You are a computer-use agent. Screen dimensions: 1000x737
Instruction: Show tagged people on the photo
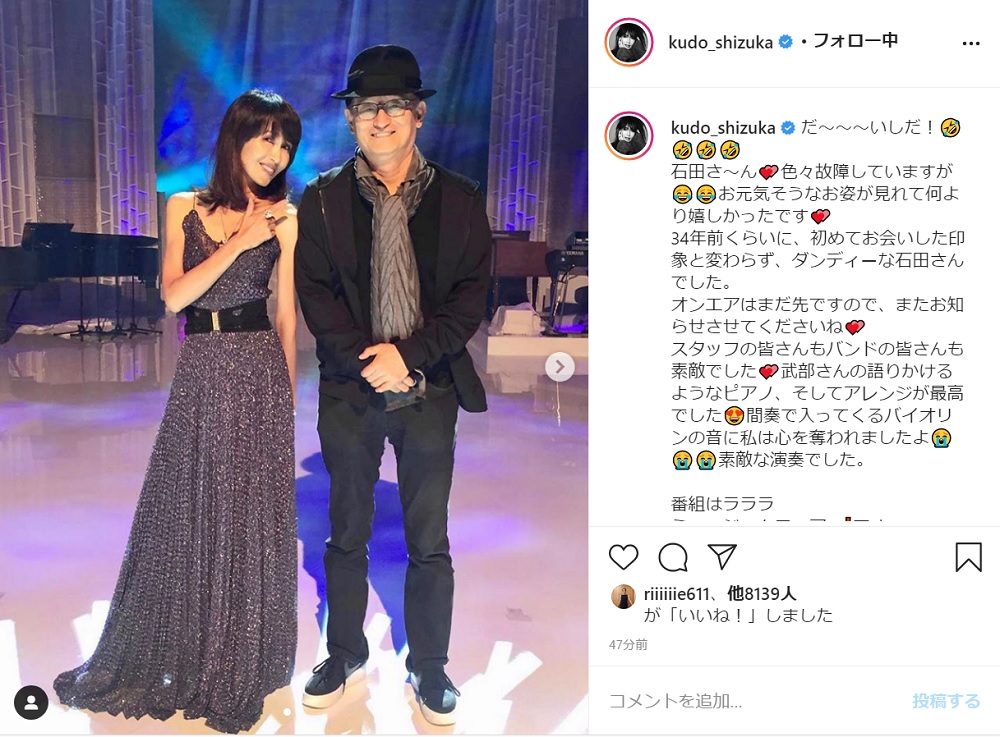tap(31, 703)
